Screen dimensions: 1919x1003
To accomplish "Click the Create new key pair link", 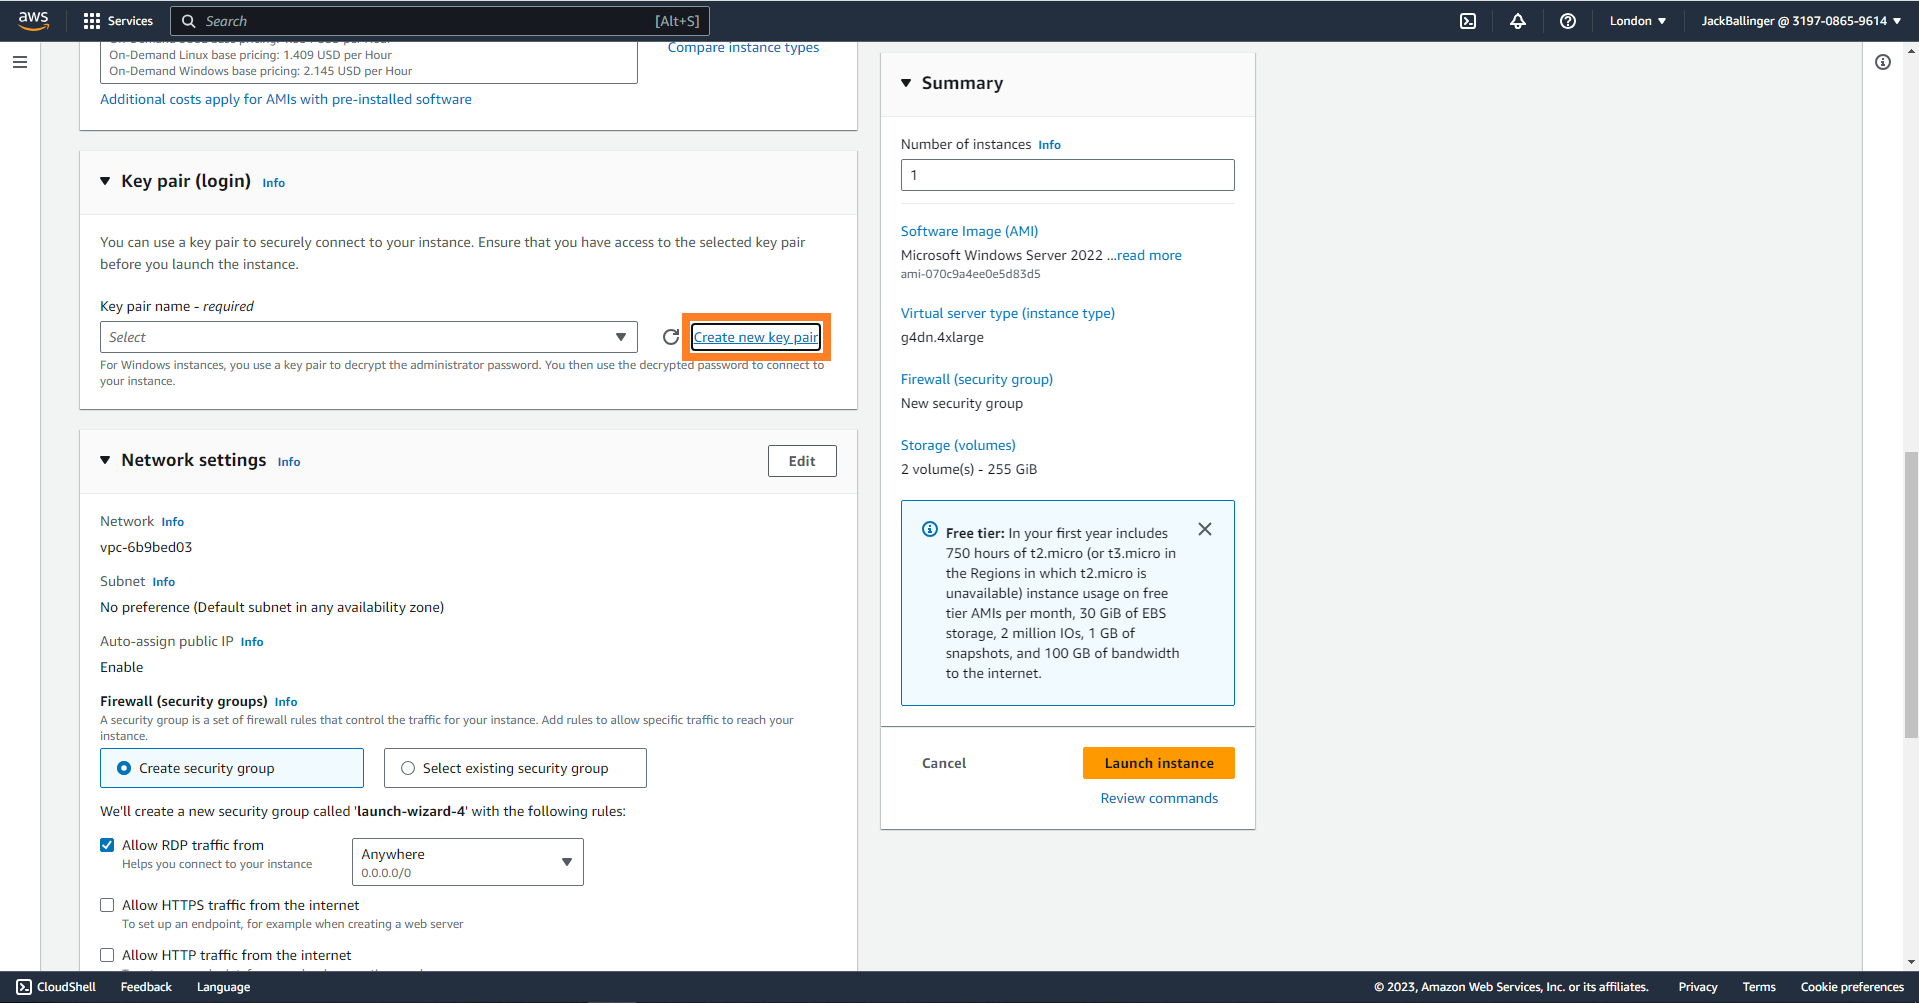I will [x=755, y=337].
